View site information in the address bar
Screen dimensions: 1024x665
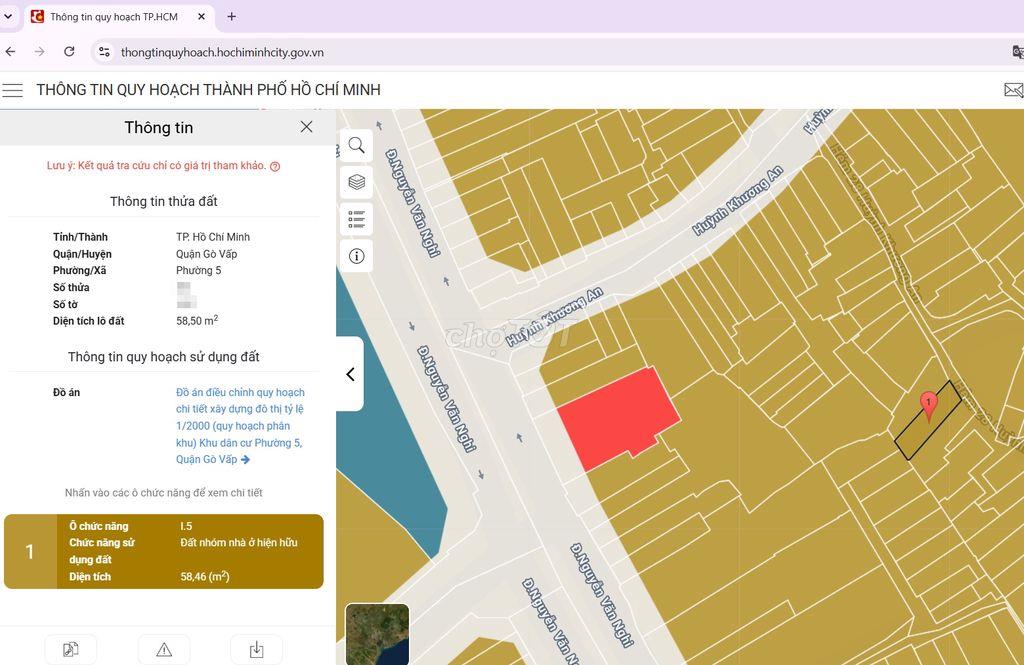(x=104, y=52)
